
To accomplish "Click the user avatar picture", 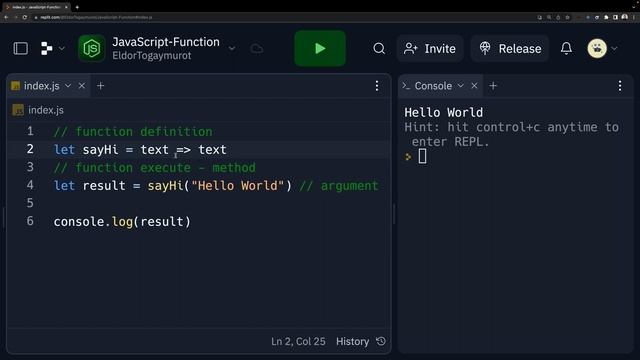I will [597, 49].
